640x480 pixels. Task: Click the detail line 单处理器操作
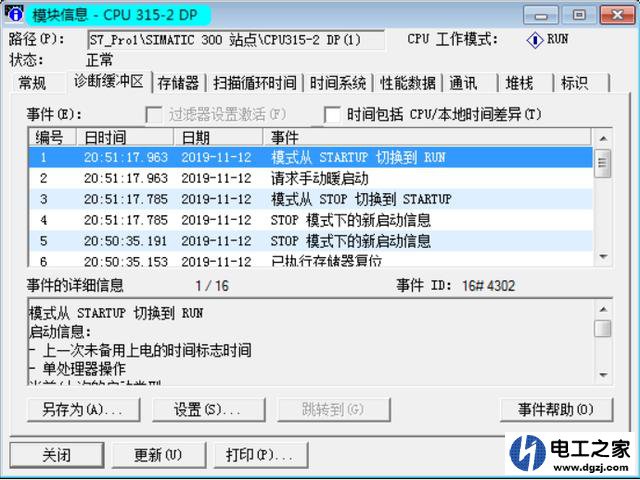coord(84,369)
